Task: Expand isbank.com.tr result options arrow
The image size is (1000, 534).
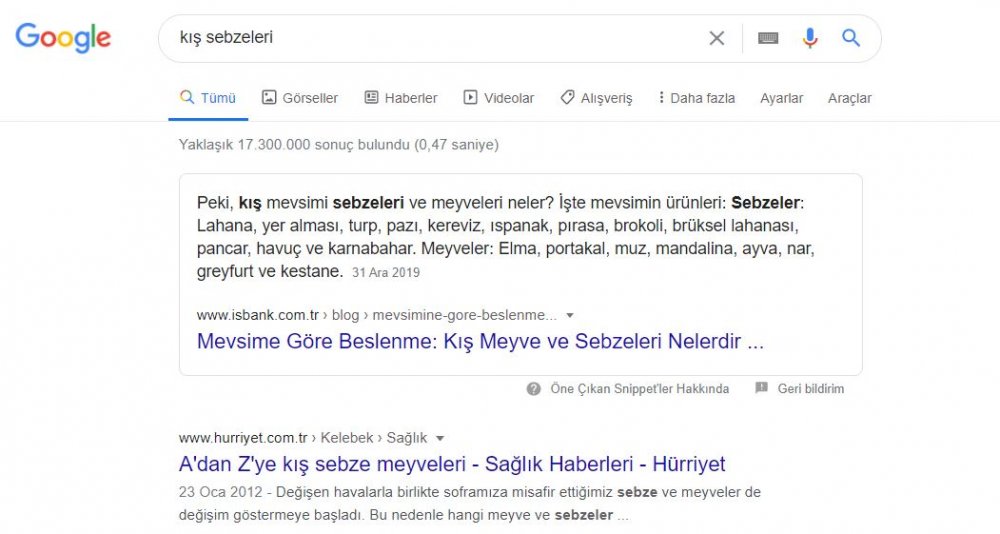Action: coord(570,315)
